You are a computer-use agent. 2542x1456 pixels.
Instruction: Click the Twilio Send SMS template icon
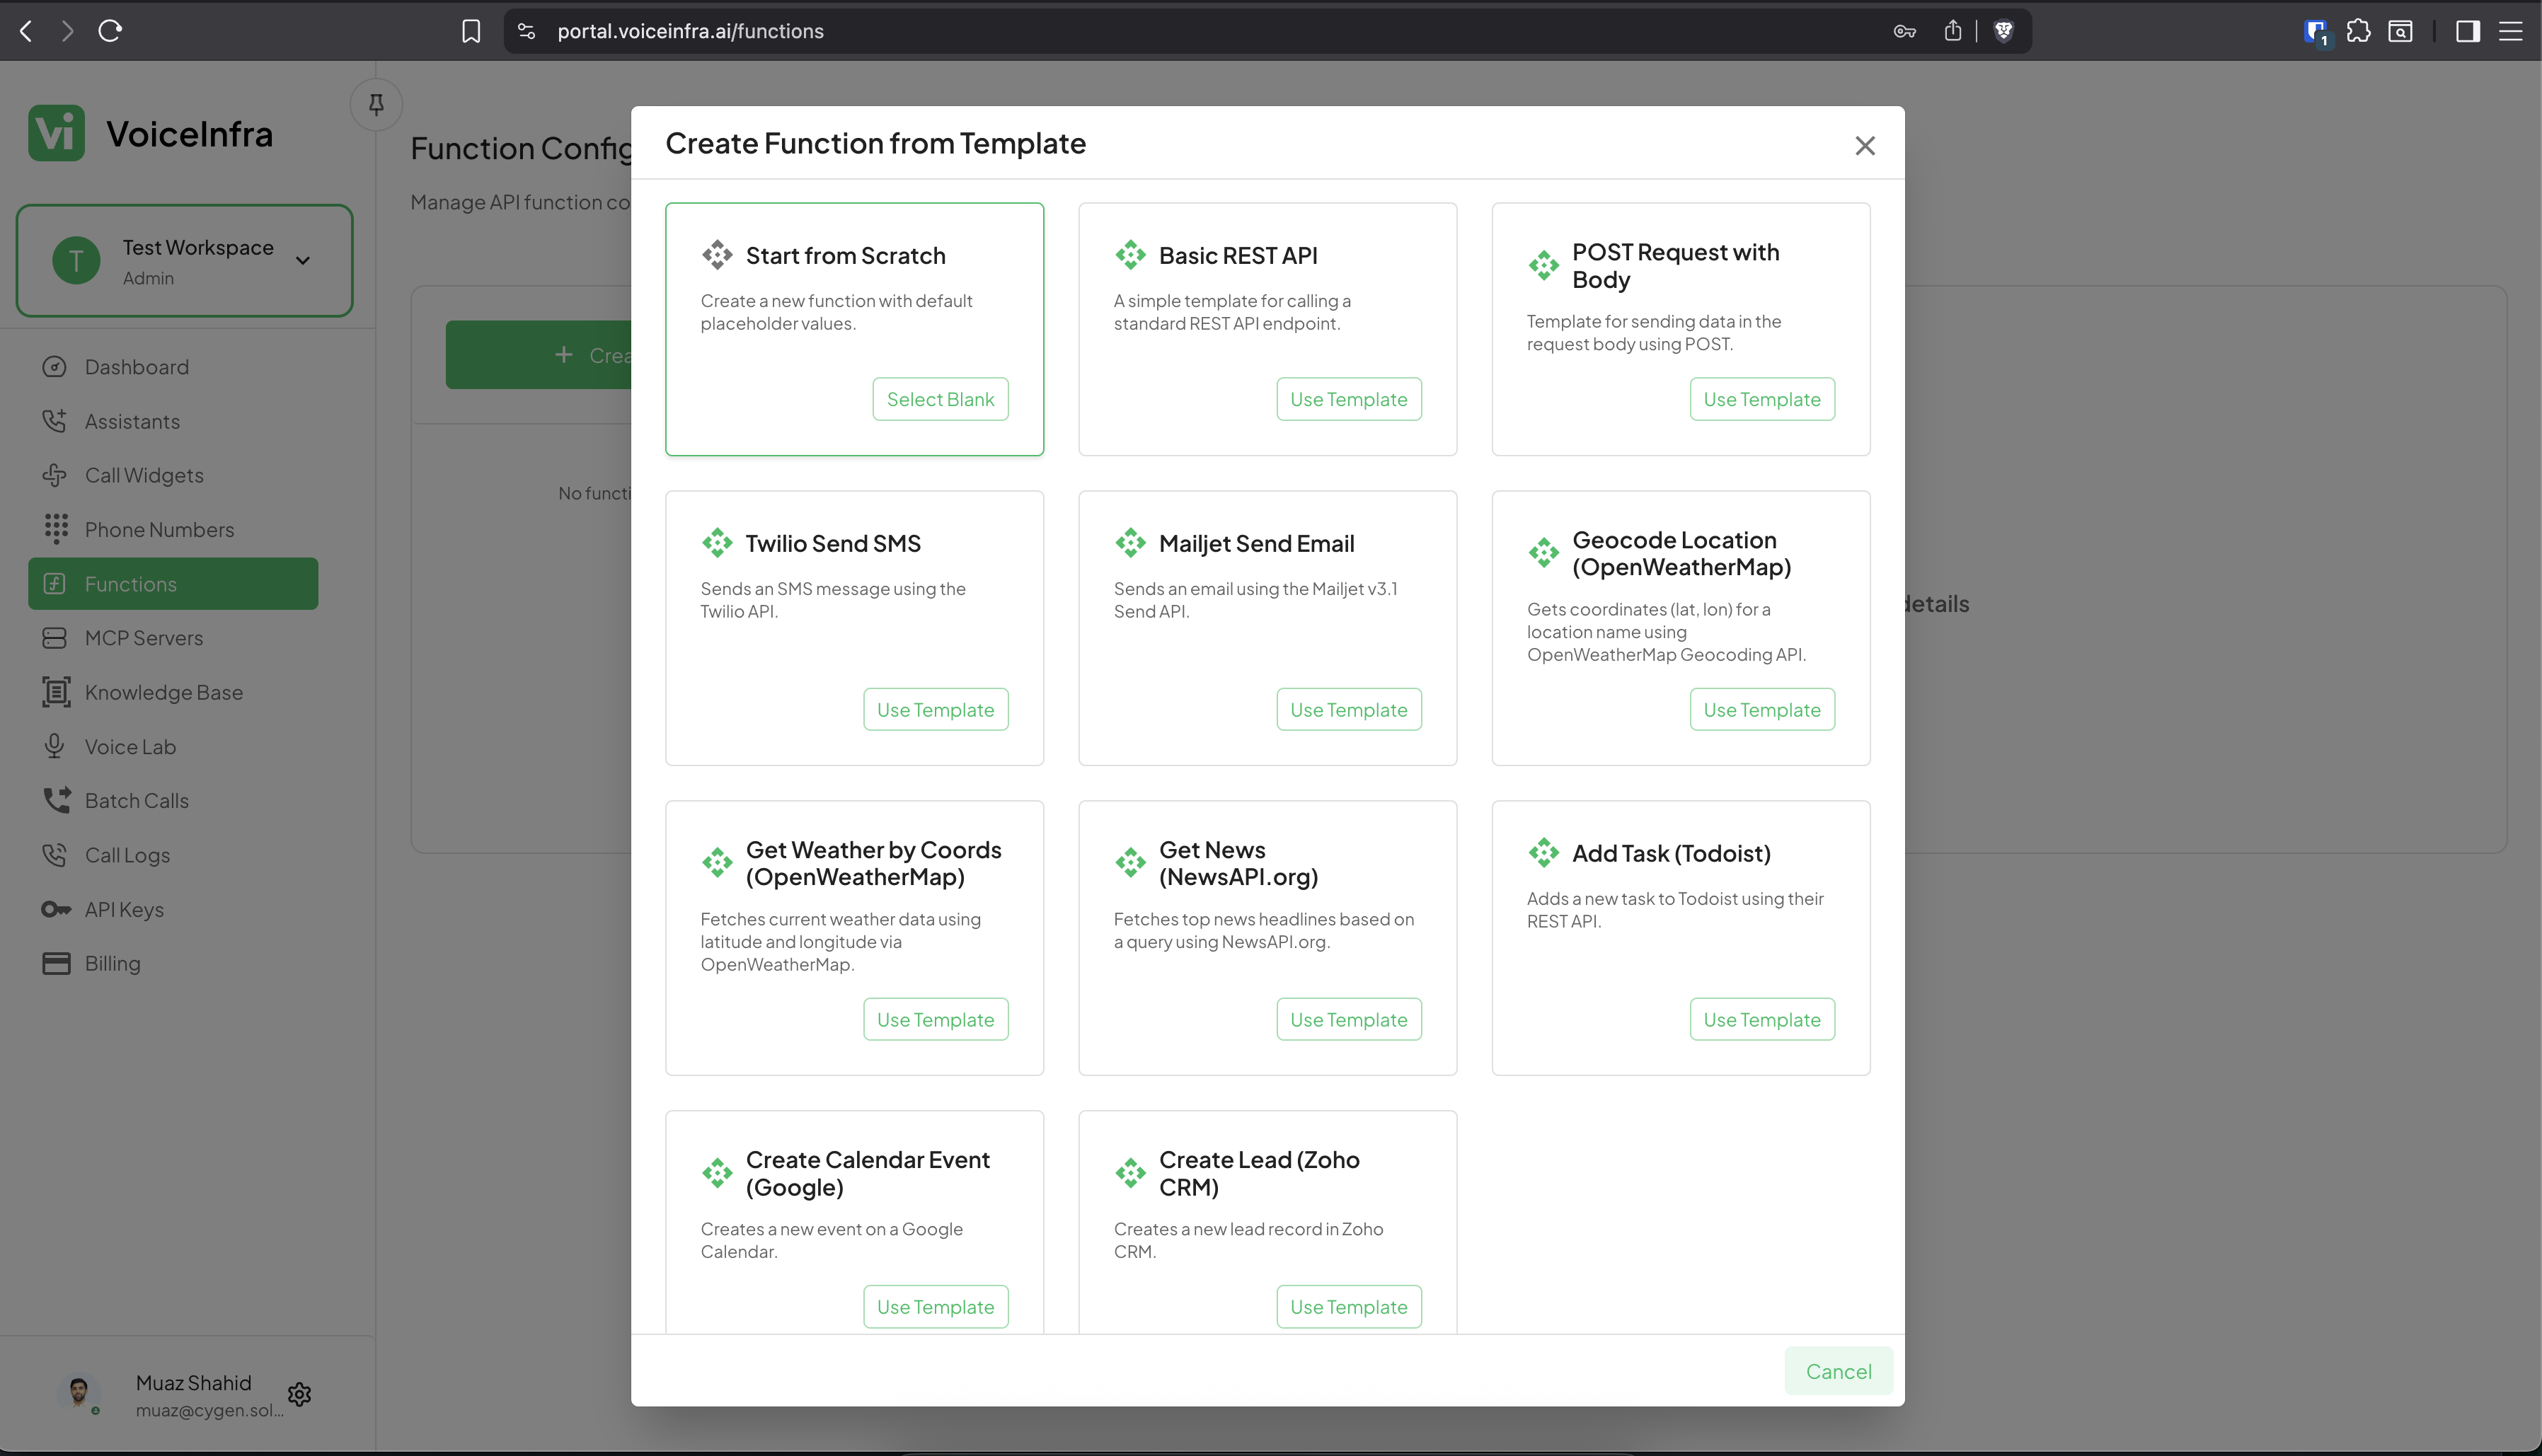pyautogui.click(x=717, y=543)
